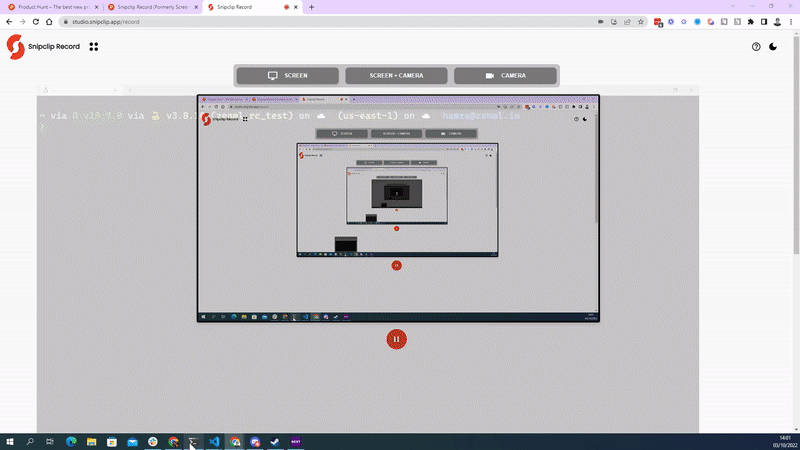
Task: Click the Snipclip Record logo
Action: [x=15, y=47]
